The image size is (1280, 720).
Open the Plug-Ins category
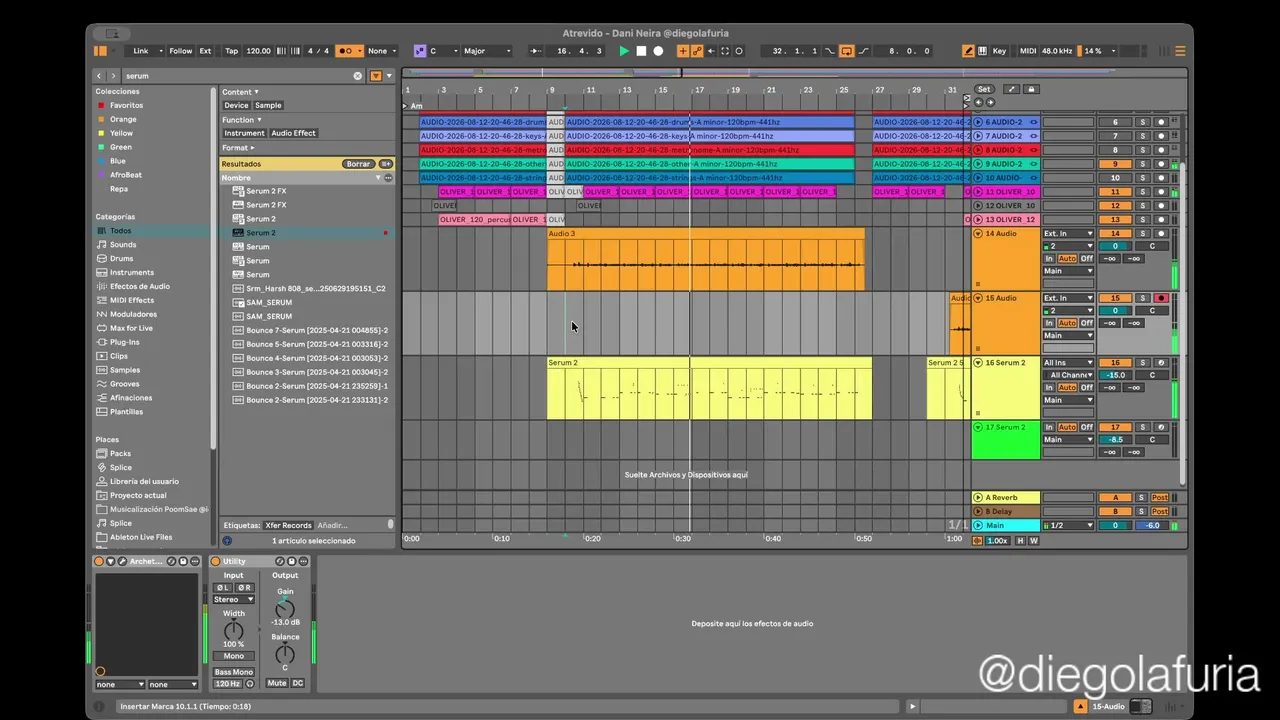125,342
